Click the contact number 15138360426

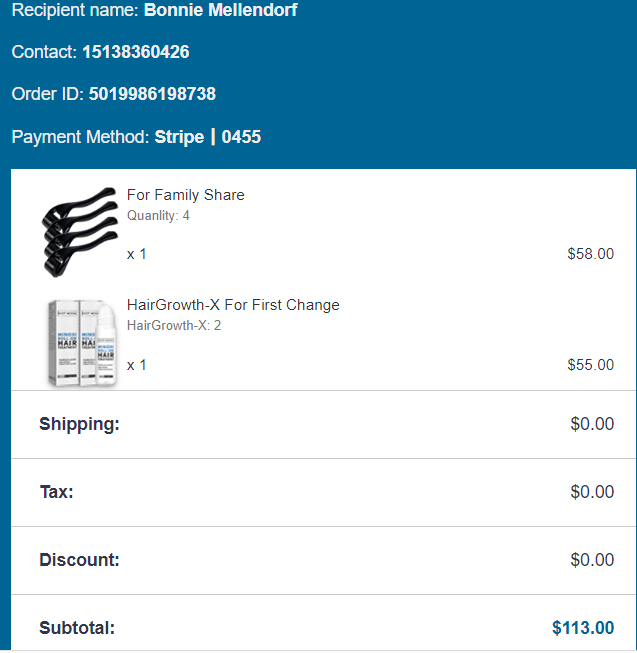click(x=135, y=52)
